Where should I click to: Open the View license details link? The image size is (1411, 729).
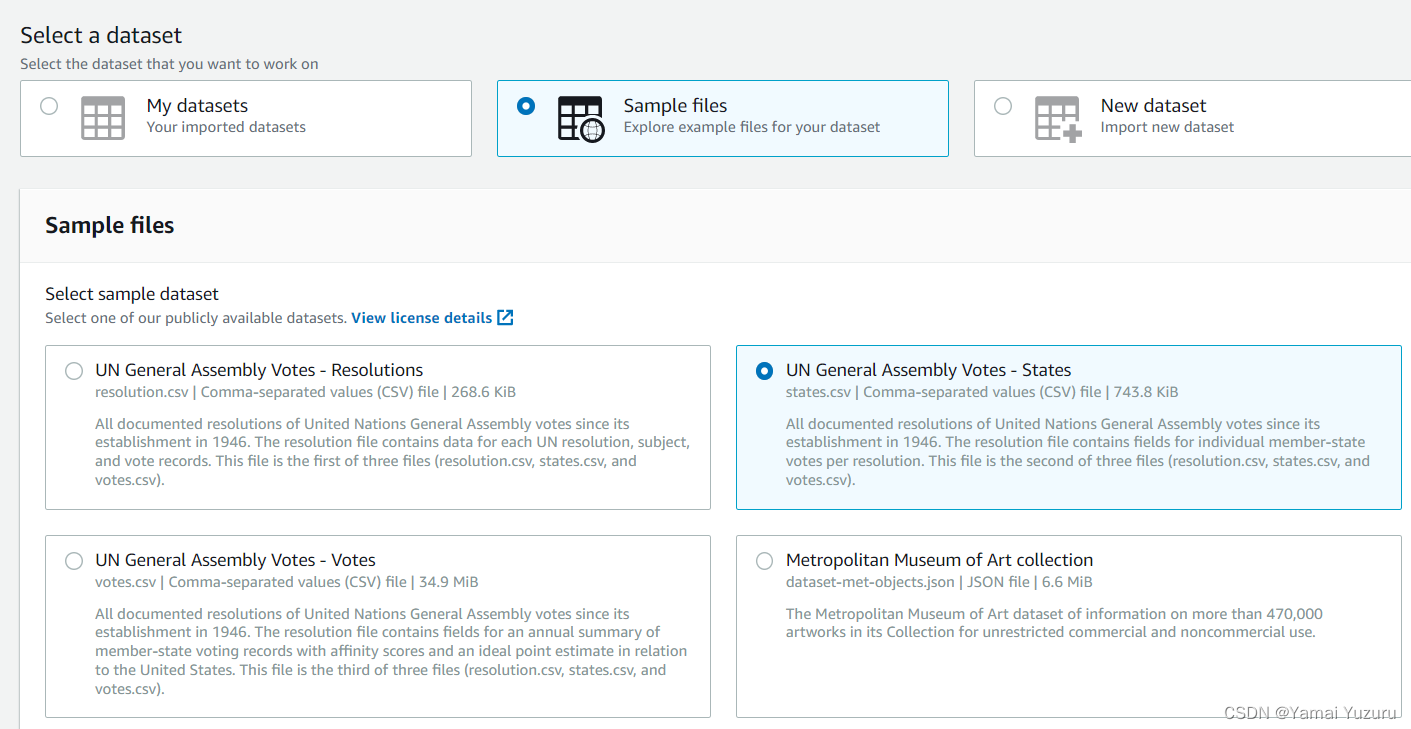click(421, 318)
